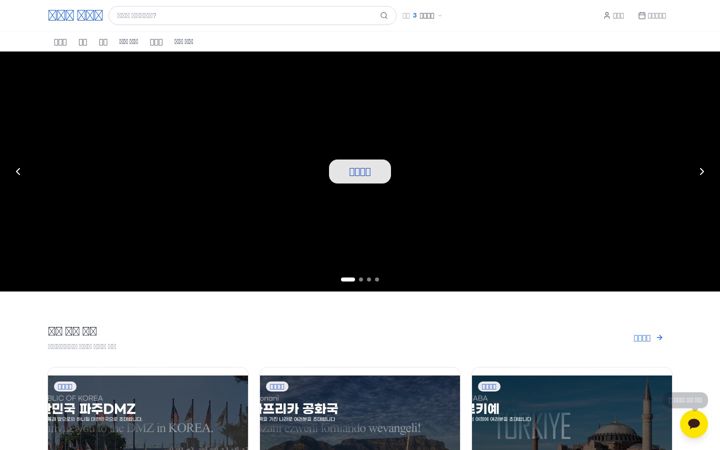720x450 pixels.
Task: Open the login link with person icon
Action: tap(613, 16)
